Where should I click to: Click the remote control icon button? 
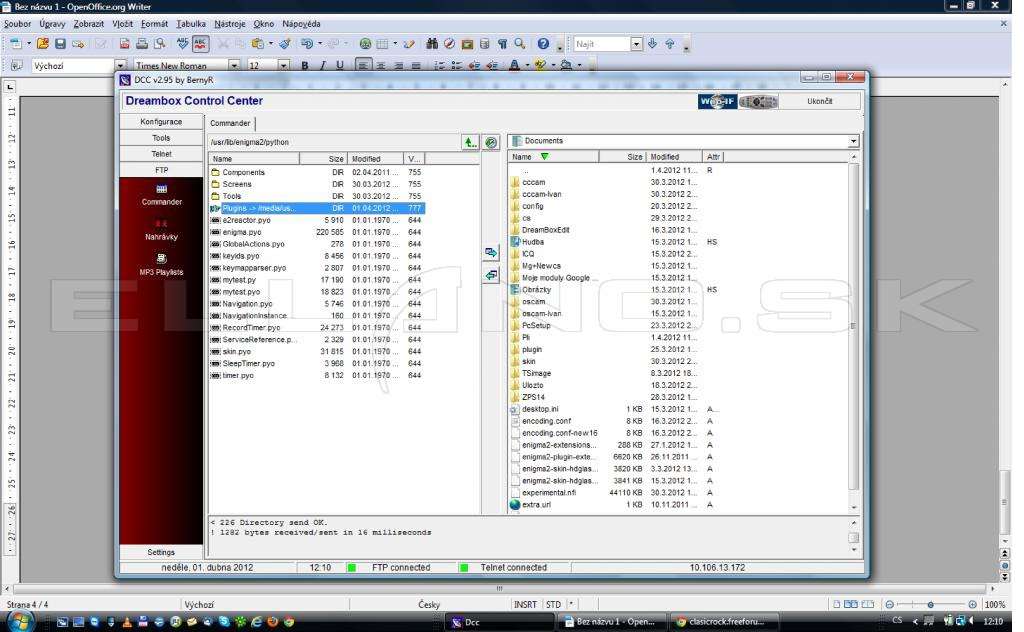(x=758, y=101)
